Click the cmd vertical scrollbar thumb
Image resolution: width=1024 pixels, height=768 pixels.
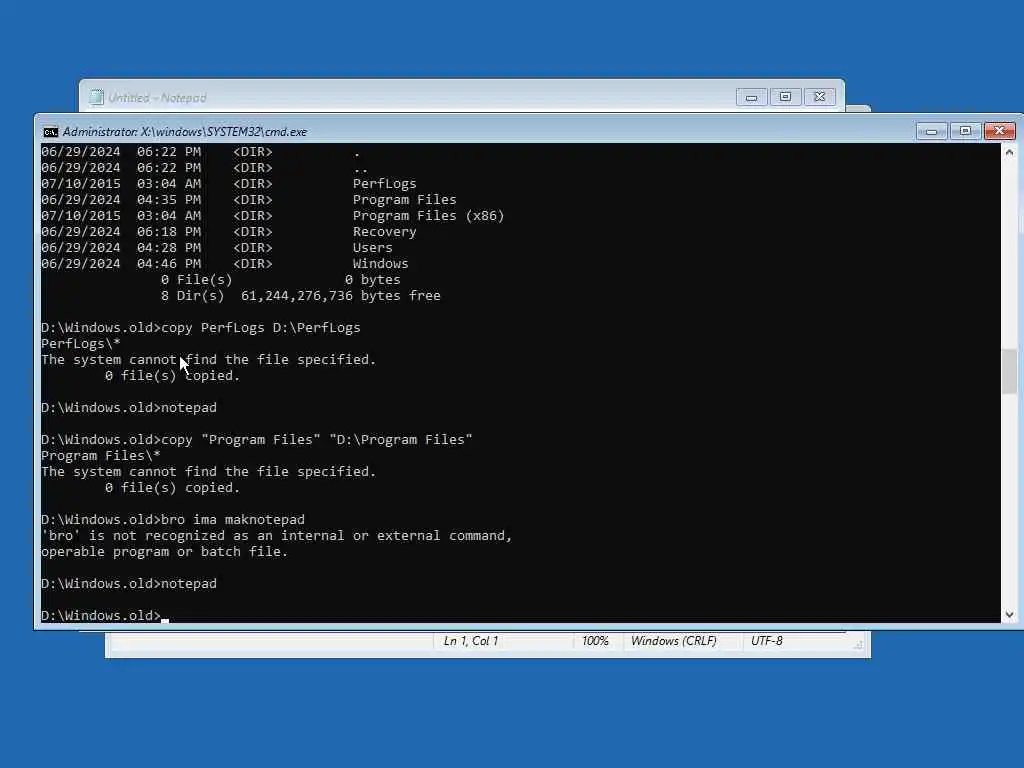pos(1010,371)
